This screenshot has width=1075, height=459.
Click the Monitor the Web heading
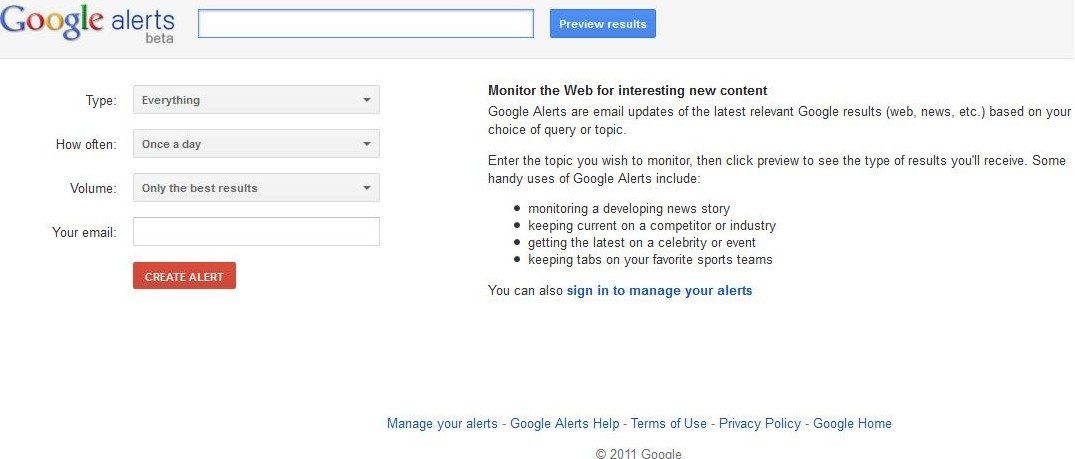[627, 91]
